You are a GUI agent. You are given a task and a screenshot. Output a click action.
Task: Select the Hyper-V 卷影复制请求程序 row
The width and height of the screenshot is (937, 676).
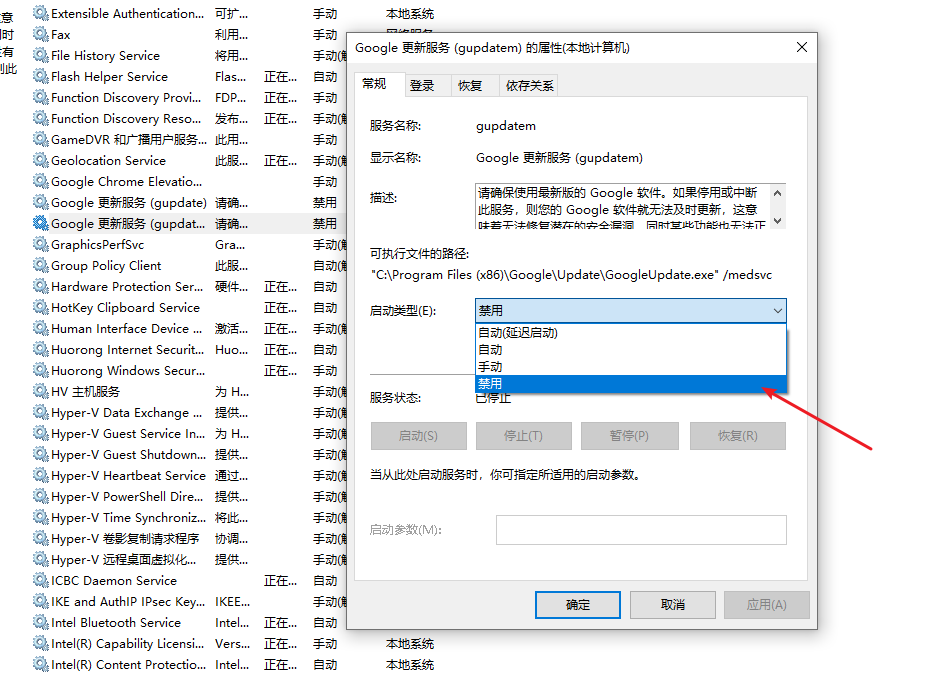(x=189, y=539)
